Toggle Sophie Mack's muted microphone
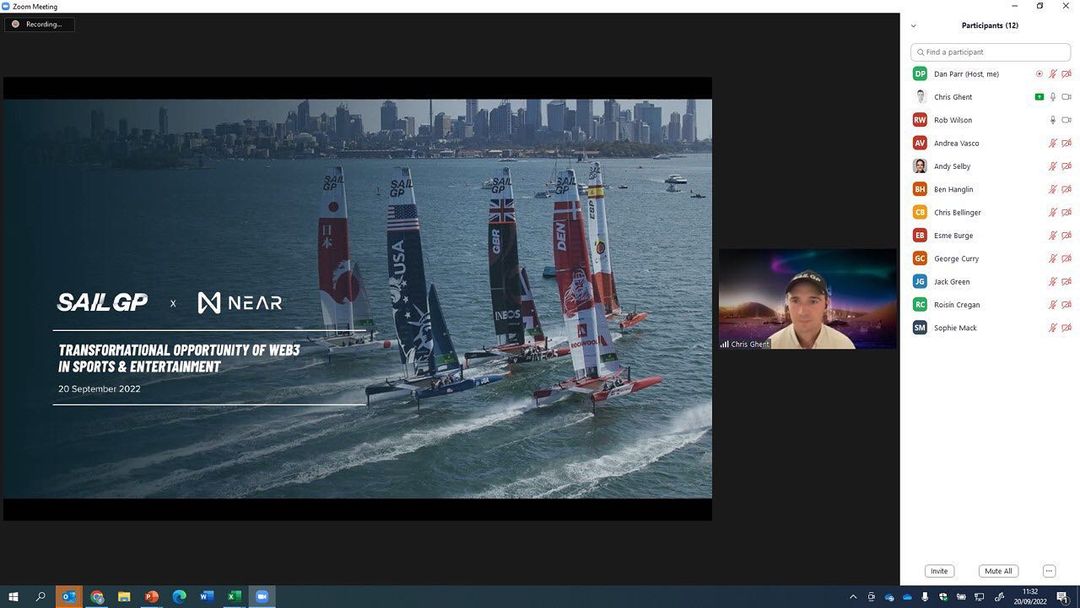Screen dimensions: 1080x608 click(x=1052, y=328)
